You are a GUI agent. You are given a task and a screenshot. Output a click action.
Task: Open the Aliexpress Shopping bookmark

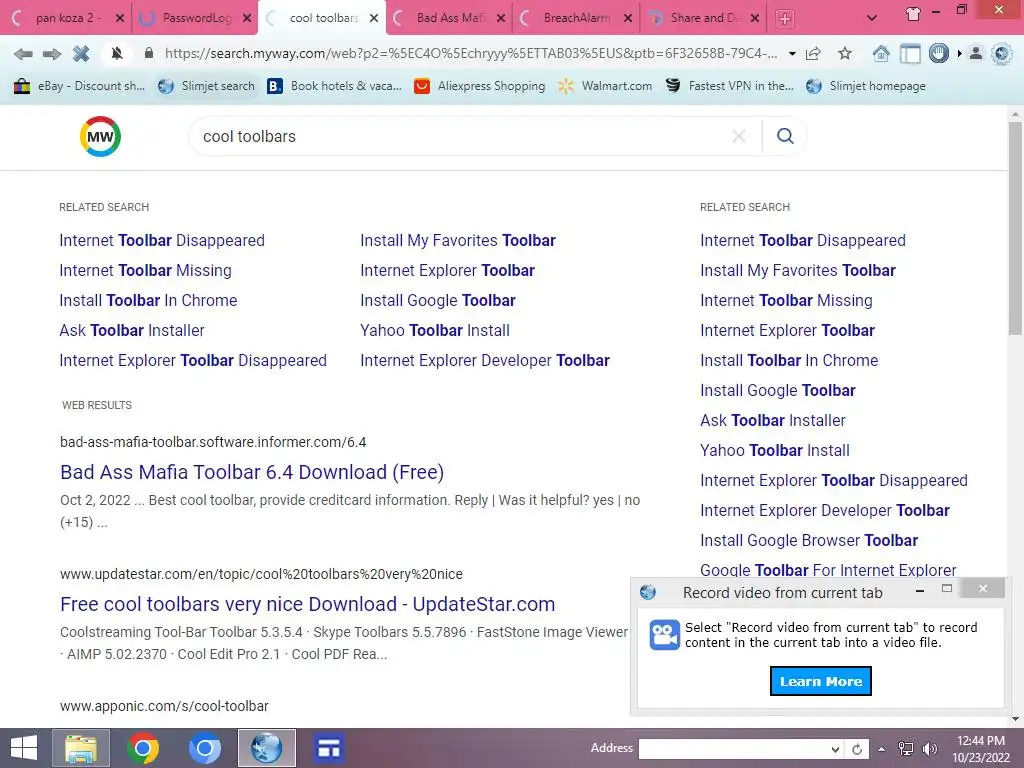pyautogui.click(x=480, y=86)
